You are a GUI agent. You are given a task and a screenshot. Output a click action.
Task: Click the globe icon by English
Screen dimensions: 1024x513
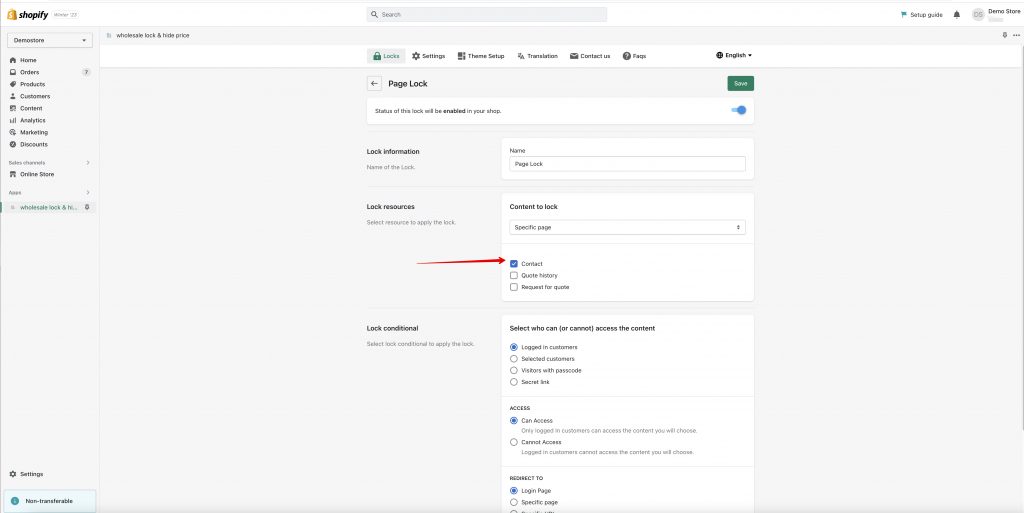click(x=719, y=55)
